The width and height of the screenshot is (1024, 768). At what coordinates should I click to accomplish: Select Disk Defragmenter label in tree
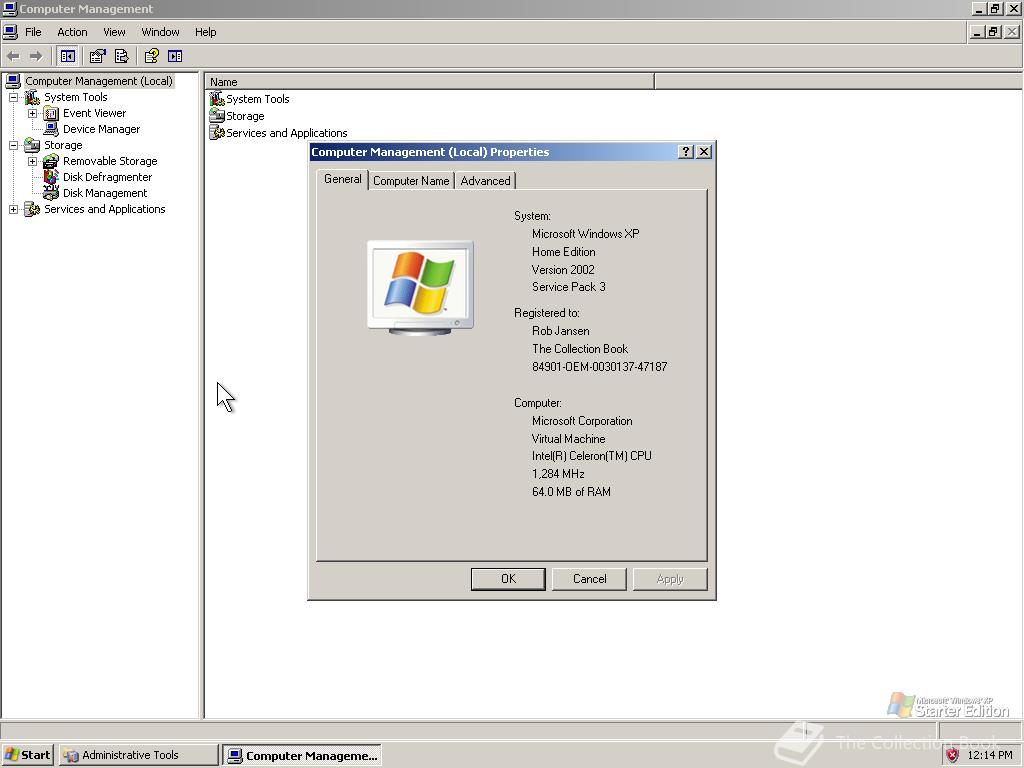point(107,177)
